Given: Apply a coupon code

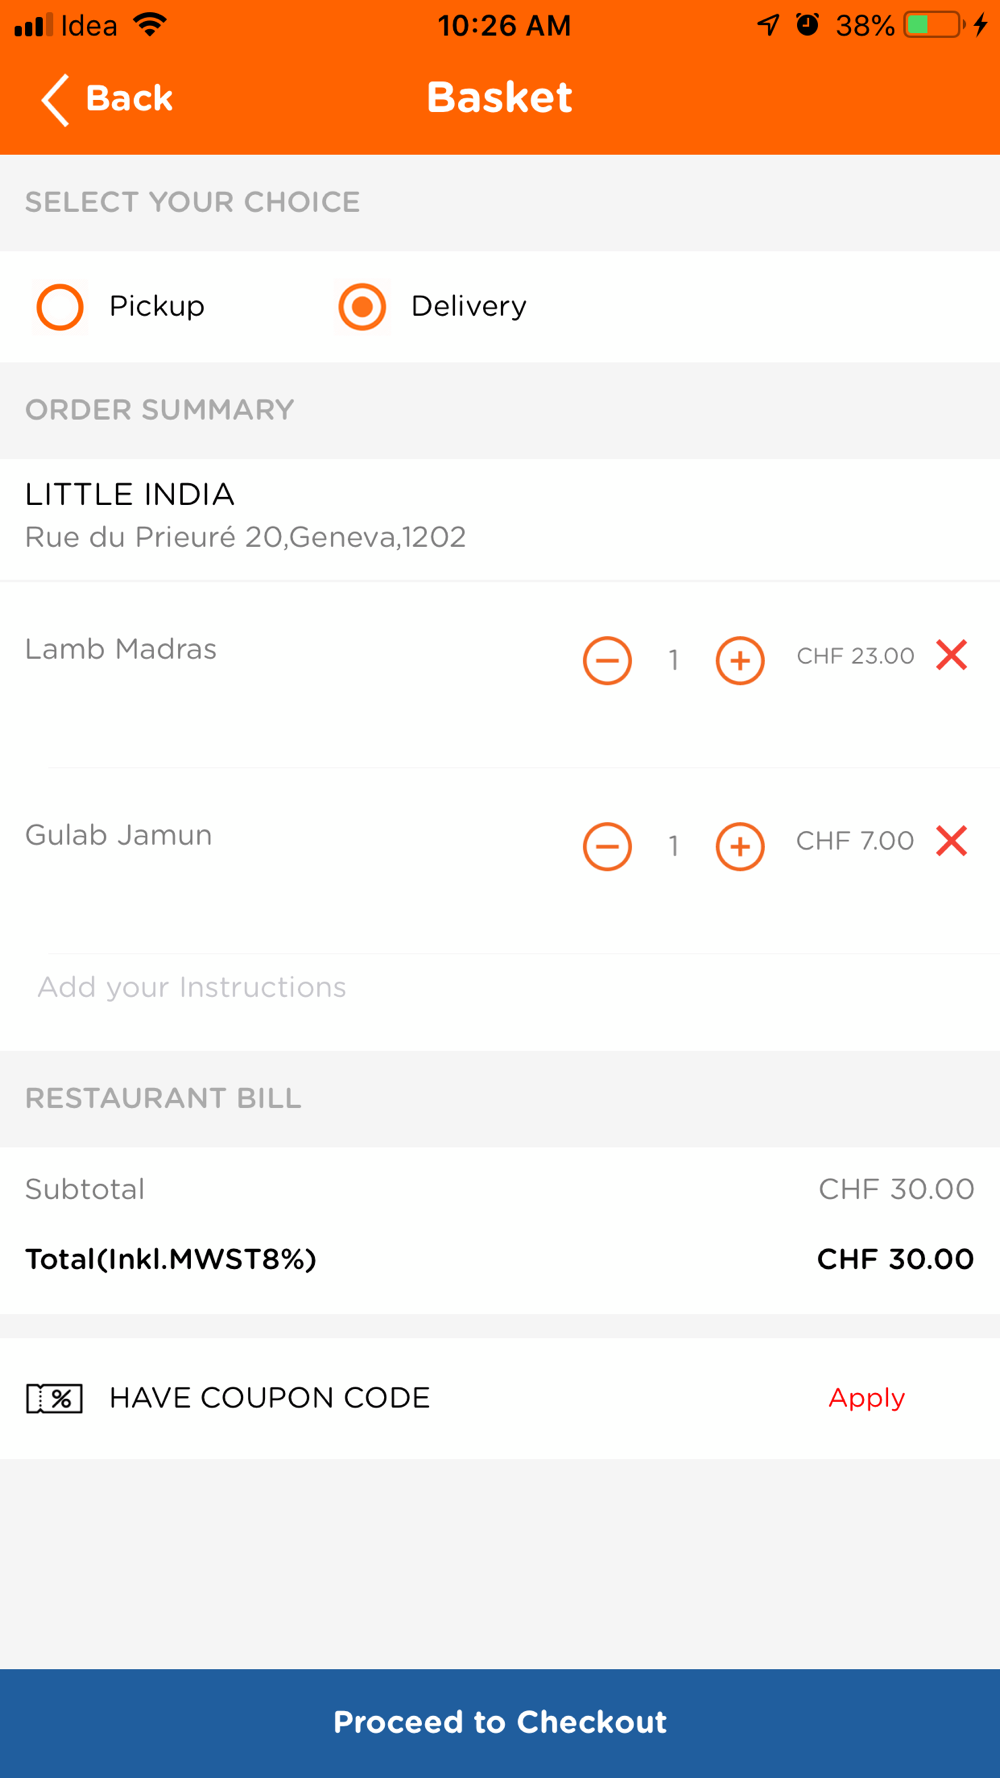Looking at the screenshot, I should [x=866, y=1398].
